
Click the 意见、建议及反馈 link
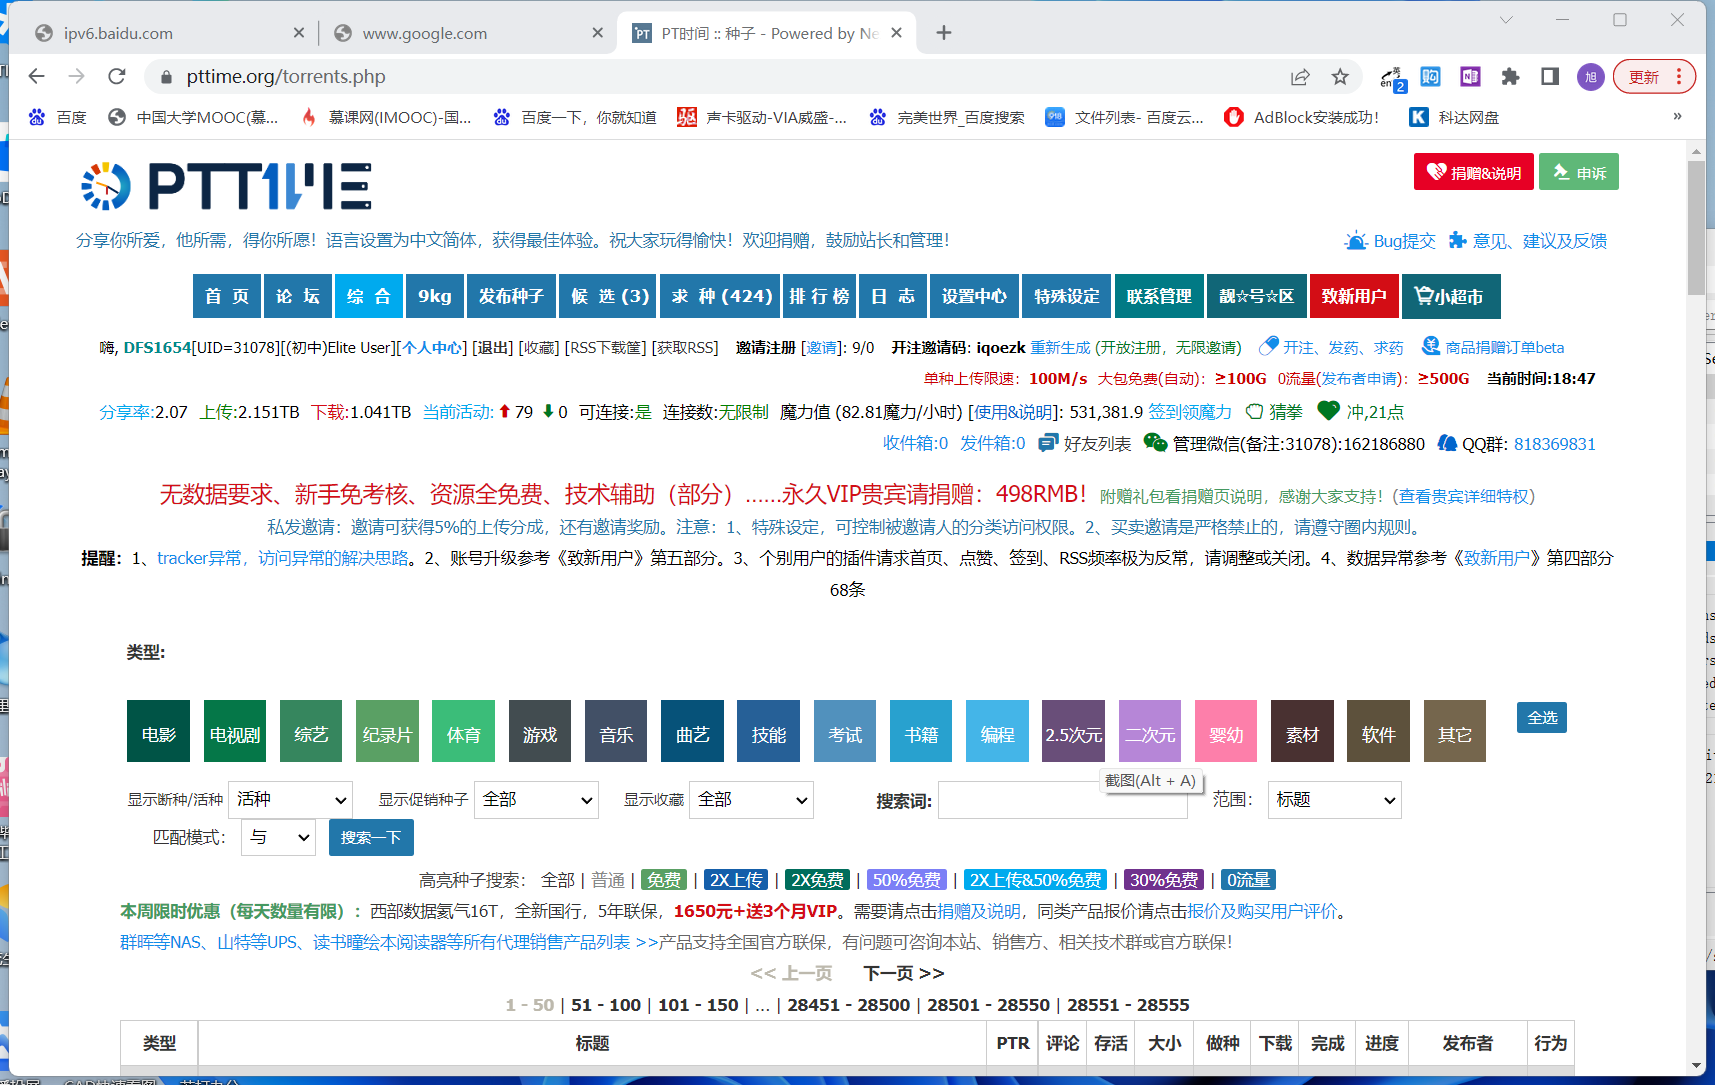point(1528,241)
